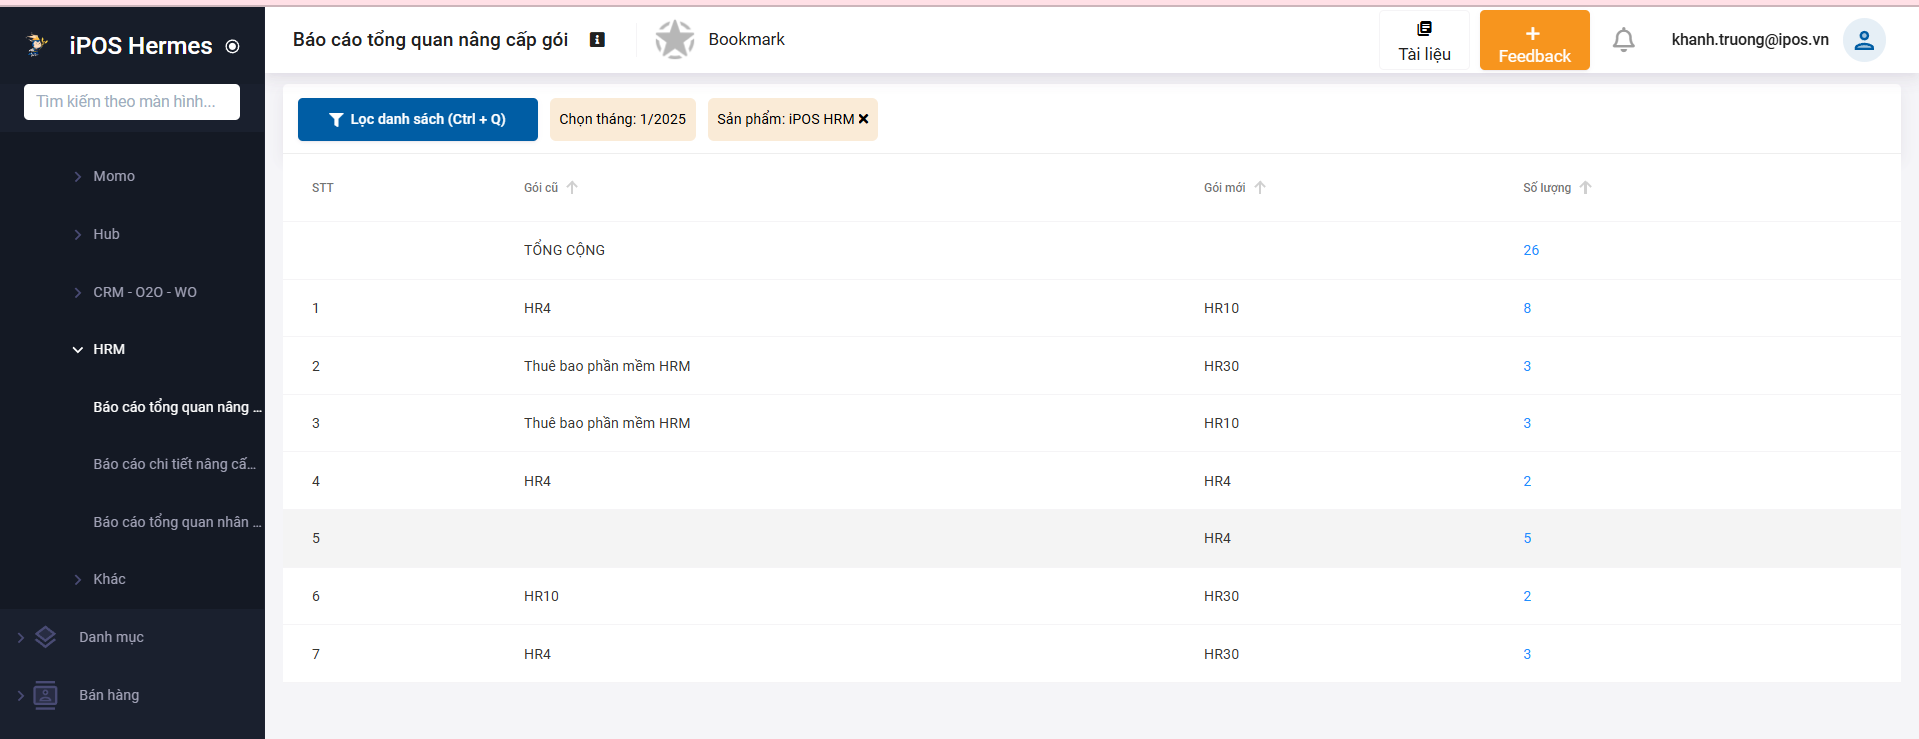Click the TỔNG CỘNG row label
This screenshot has height=739, width=1919.
tap(564, 250)
